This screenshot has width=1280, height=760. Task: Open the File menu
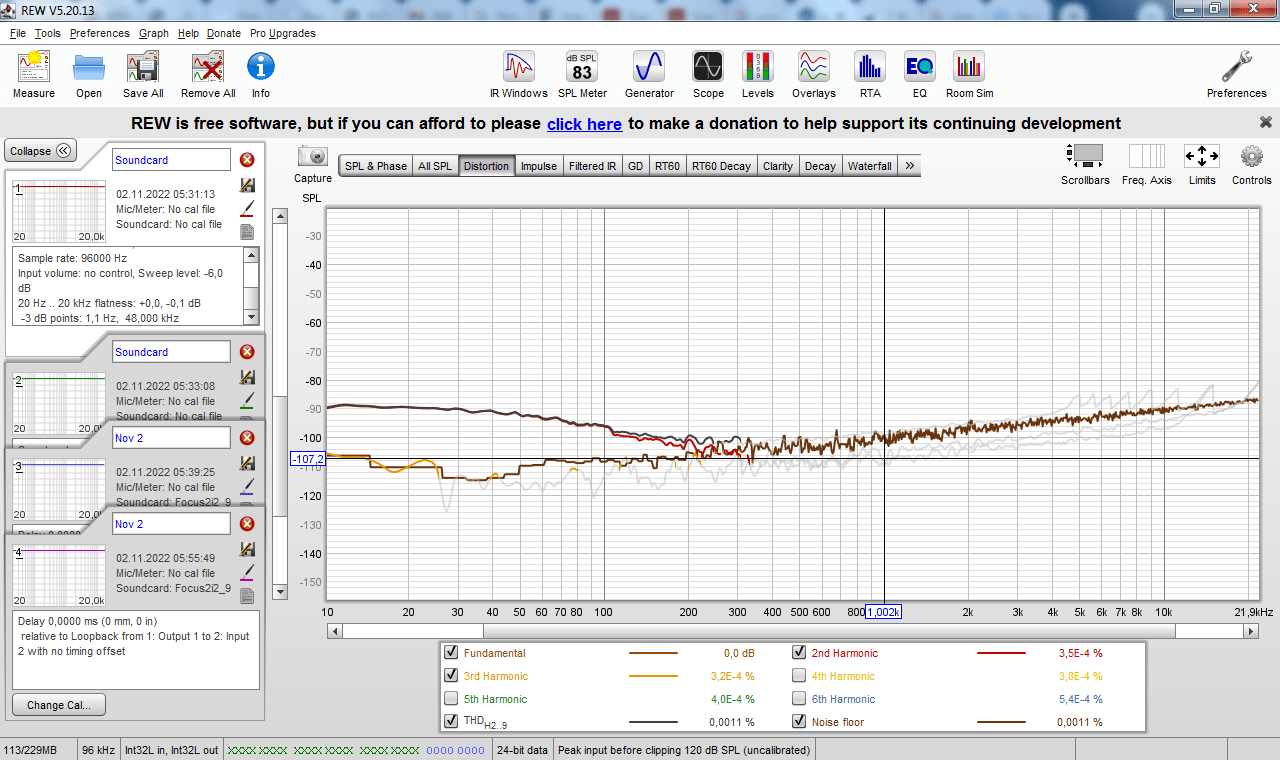click(x=18, y=33)
